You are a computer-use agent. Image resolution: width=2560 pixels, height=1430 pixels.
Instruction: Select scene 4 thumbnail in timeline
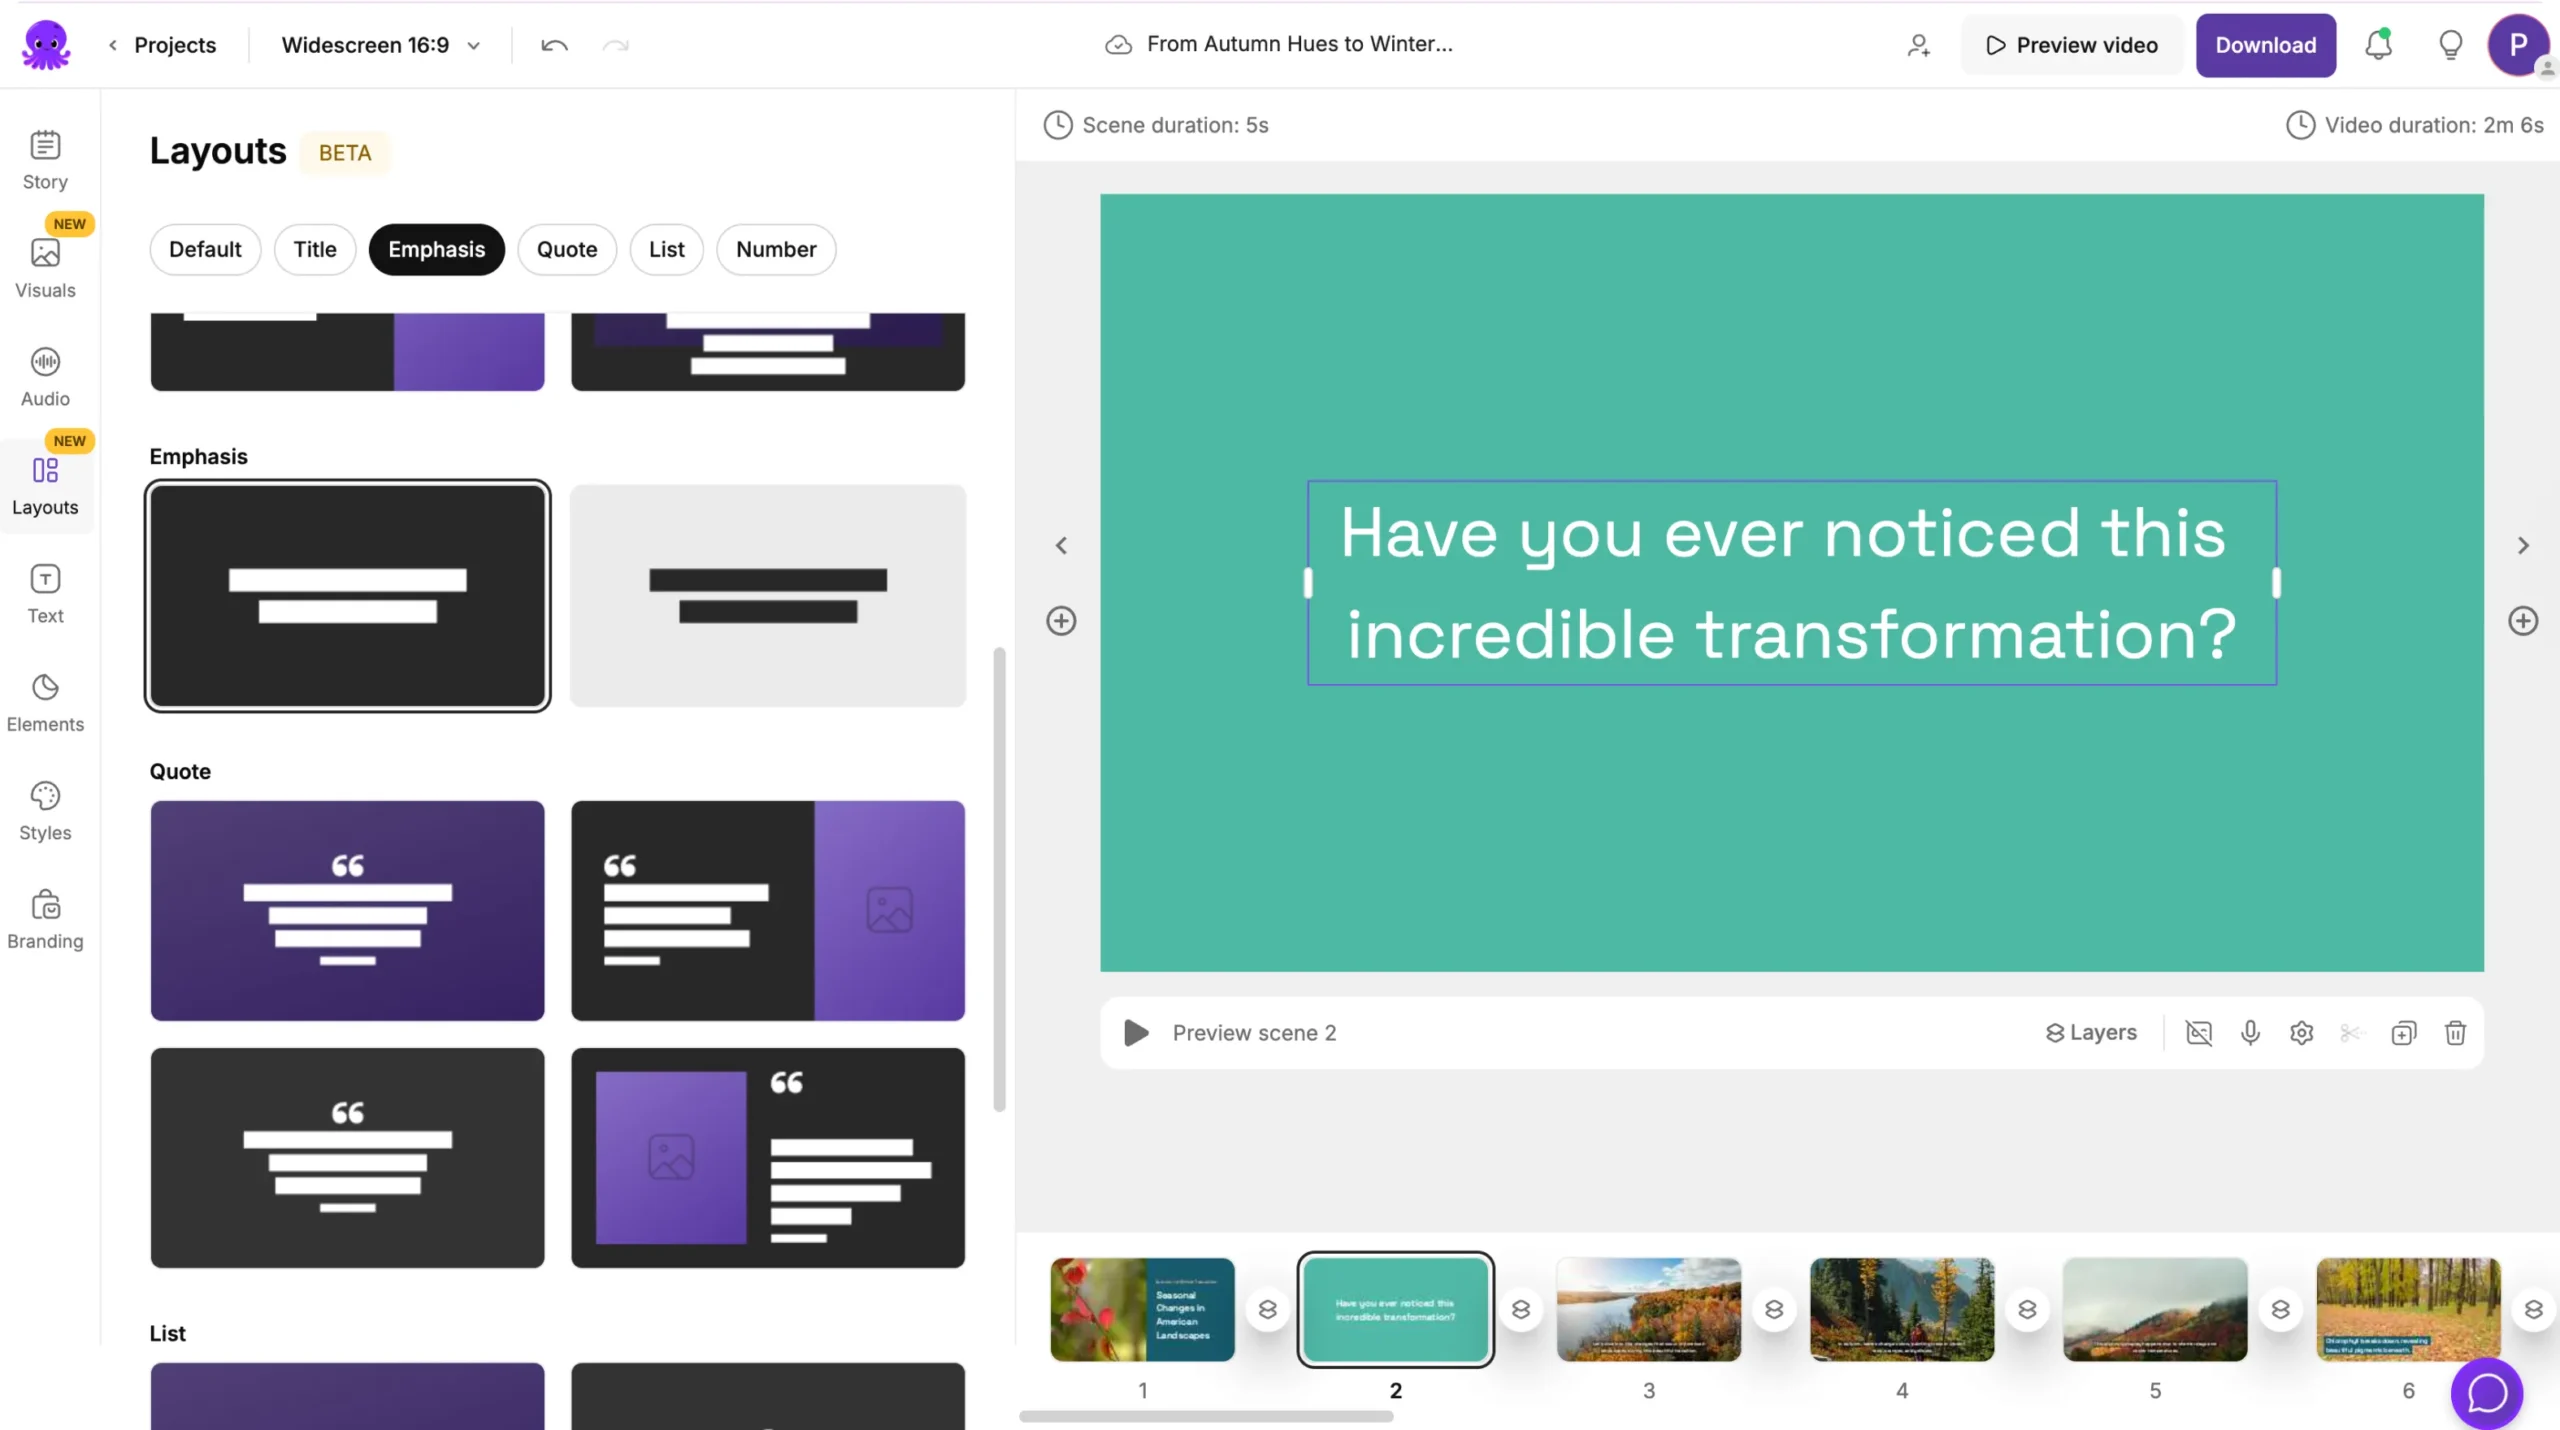[x=1901, y=1309]
